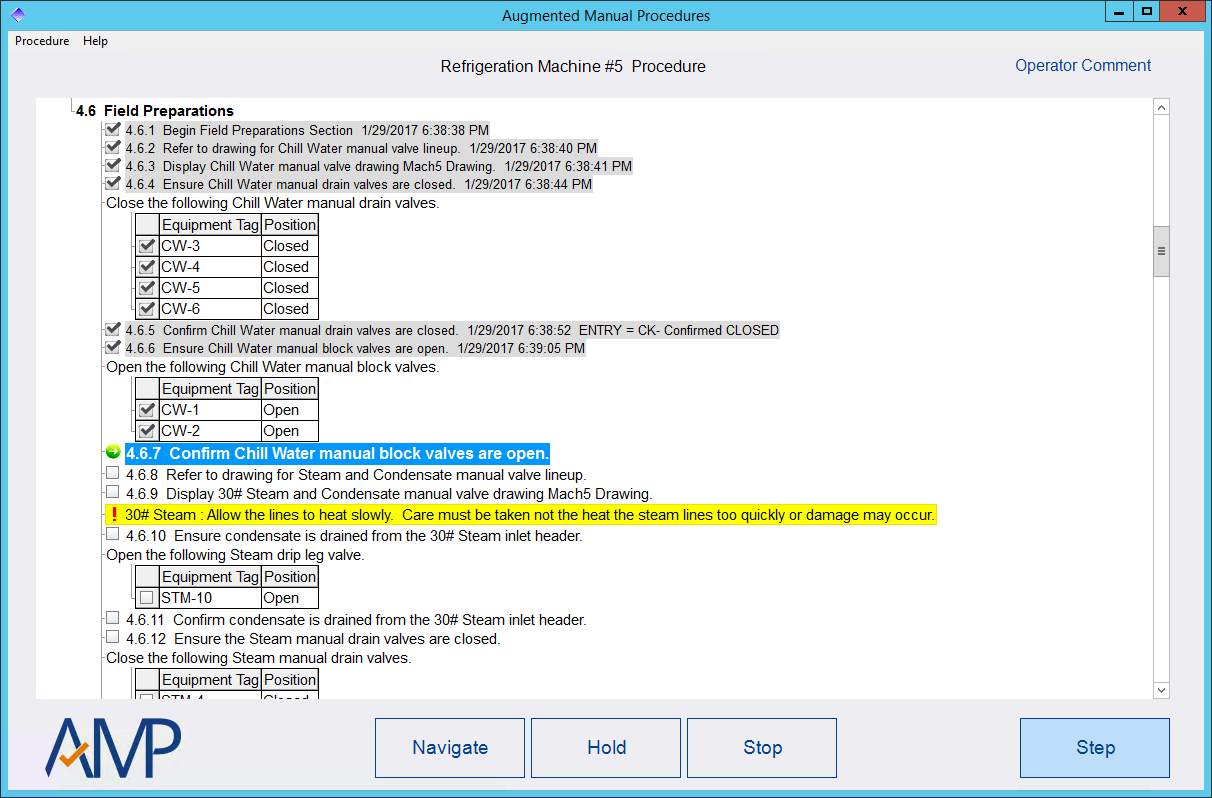Viewport: 1212px width, 798px height.
Task: Uncheck the CW-1 Open valve checkbox
Action: [x=147, y=409]
